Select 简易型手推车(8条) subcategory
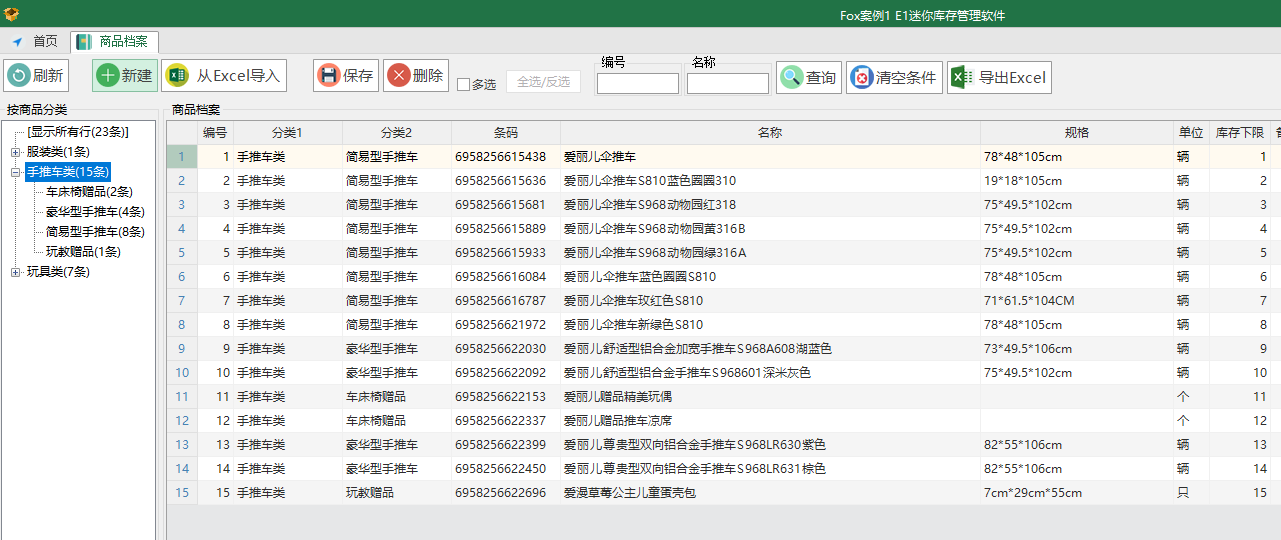Viewport: 1281px width, 540px height. (x=95, y=232)
